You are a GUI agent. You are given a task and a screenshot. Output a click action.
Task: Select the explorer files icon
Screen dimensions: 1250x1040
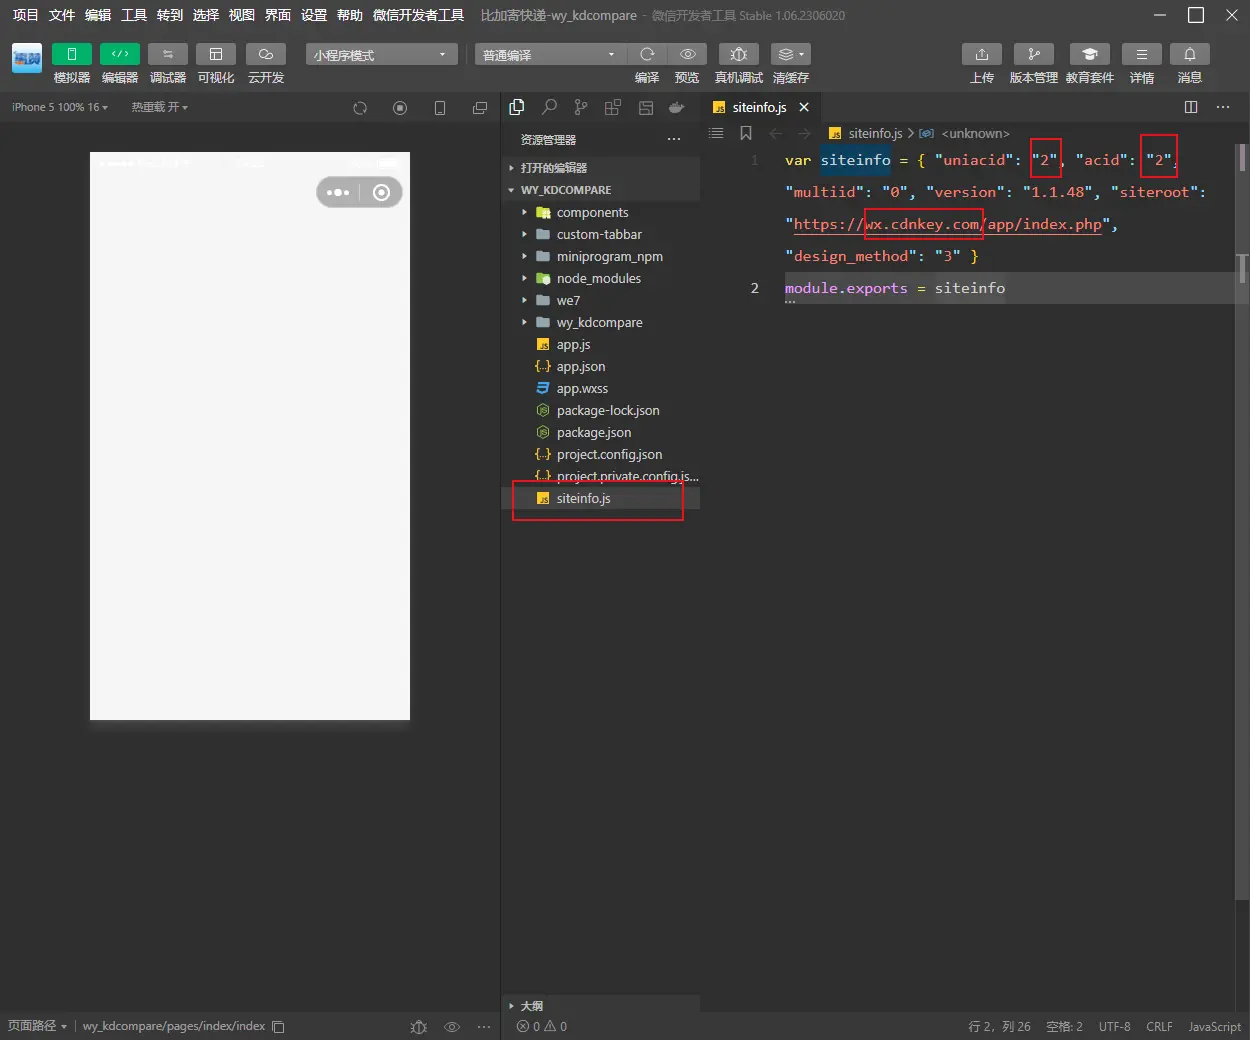click(517, 107)
